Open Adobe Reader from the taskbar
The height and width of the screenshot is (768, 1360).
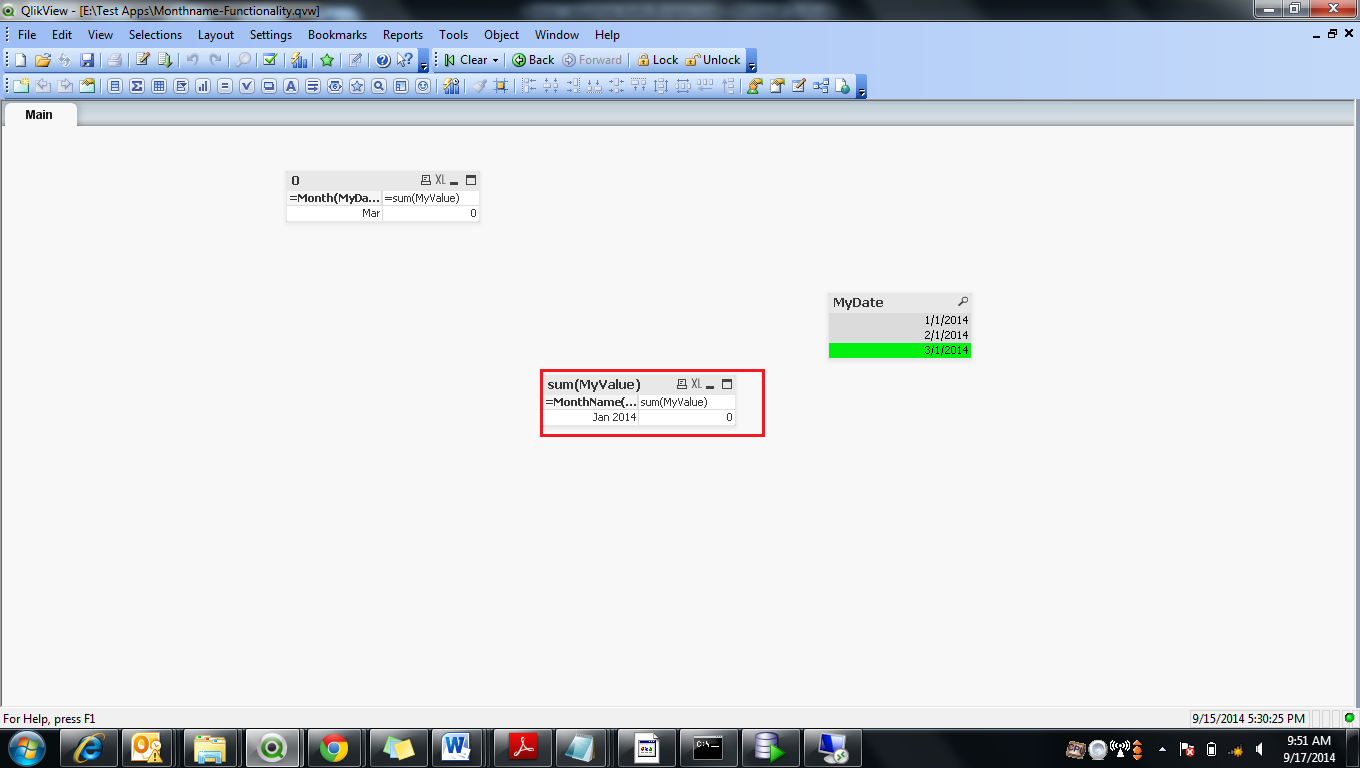(522, 747)
